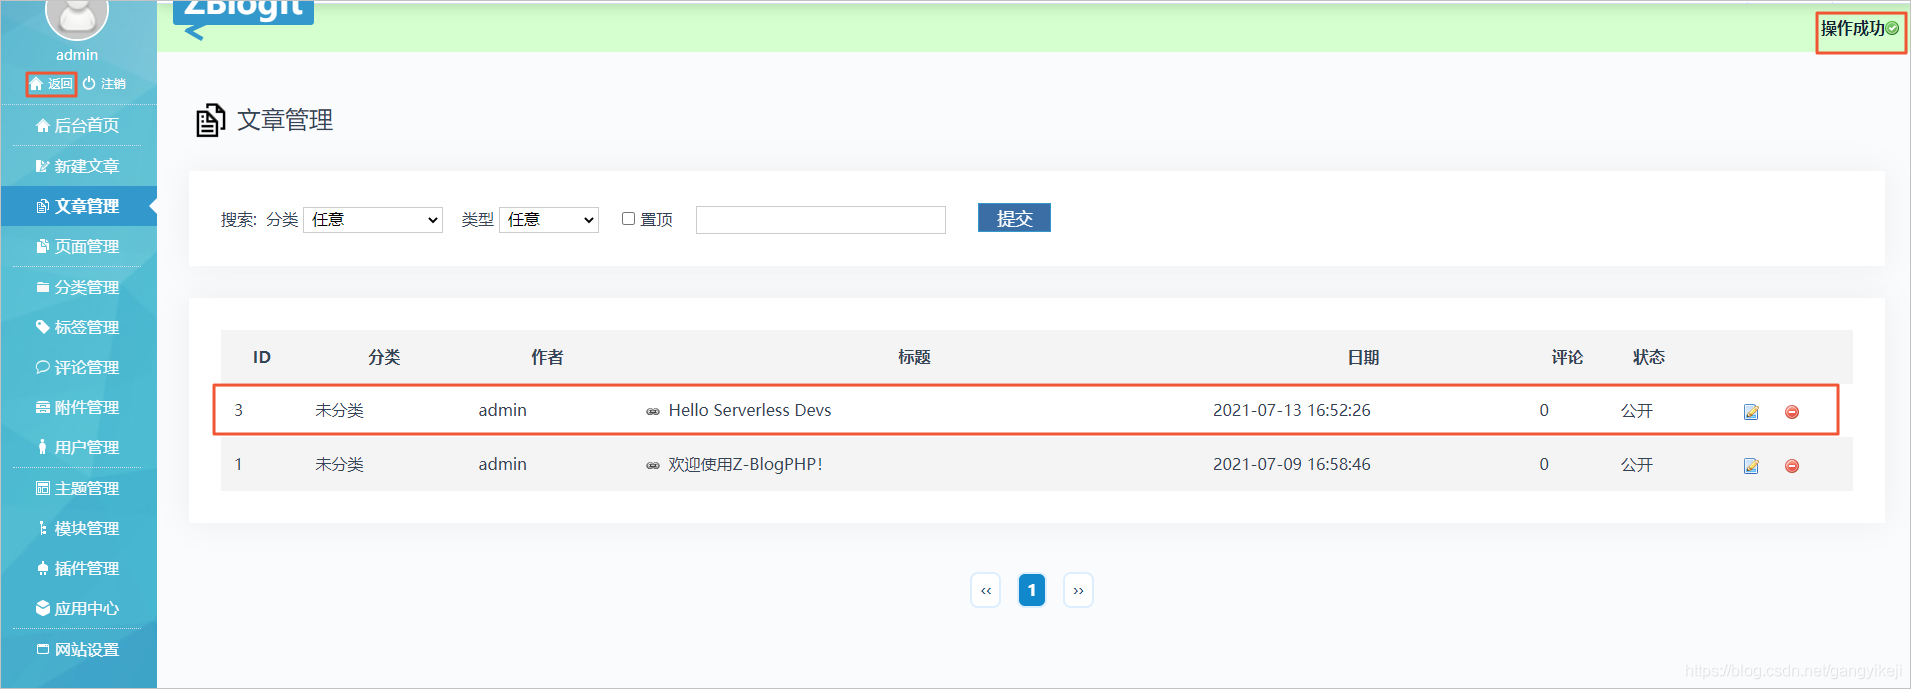Click the operation success check icon
The height and width of the screenshot is (689, 1911).
coord(1892,28)
